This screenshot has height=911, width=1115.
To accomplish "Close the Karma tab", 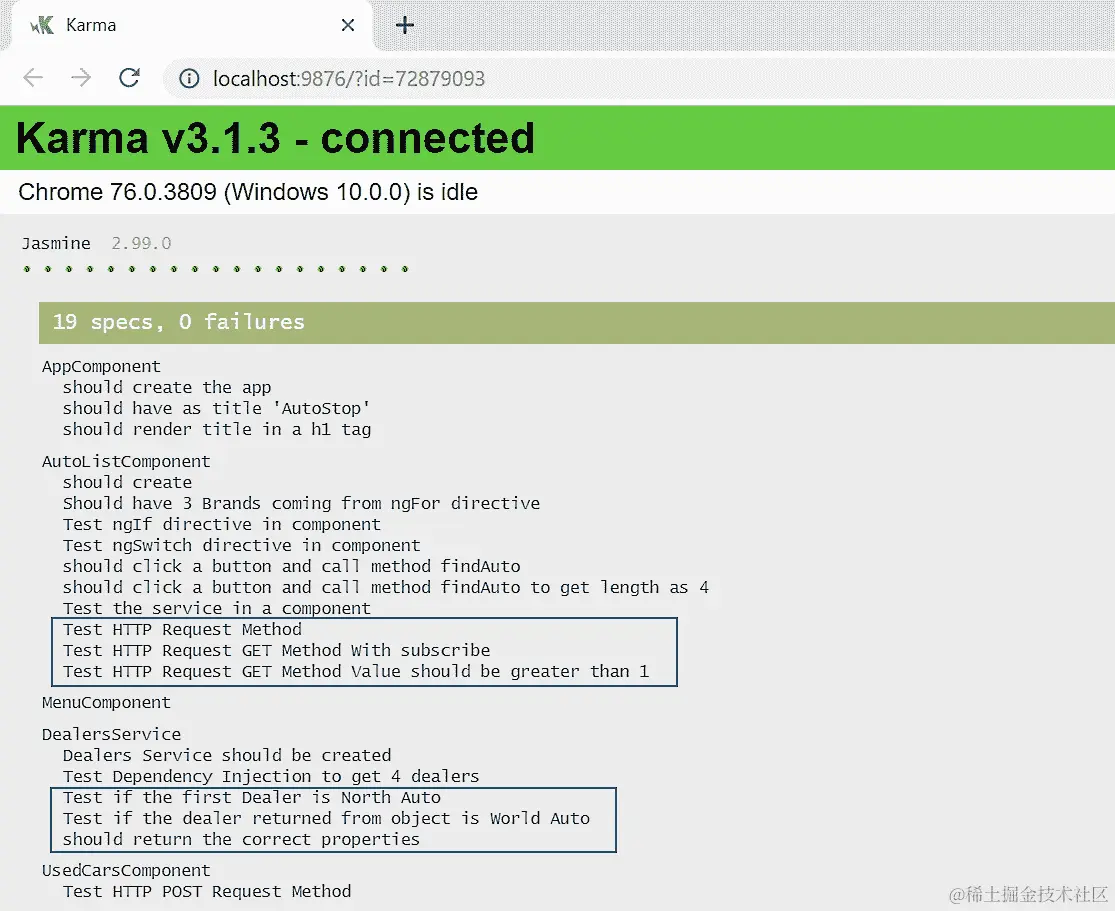I will [x=348, y=26].
